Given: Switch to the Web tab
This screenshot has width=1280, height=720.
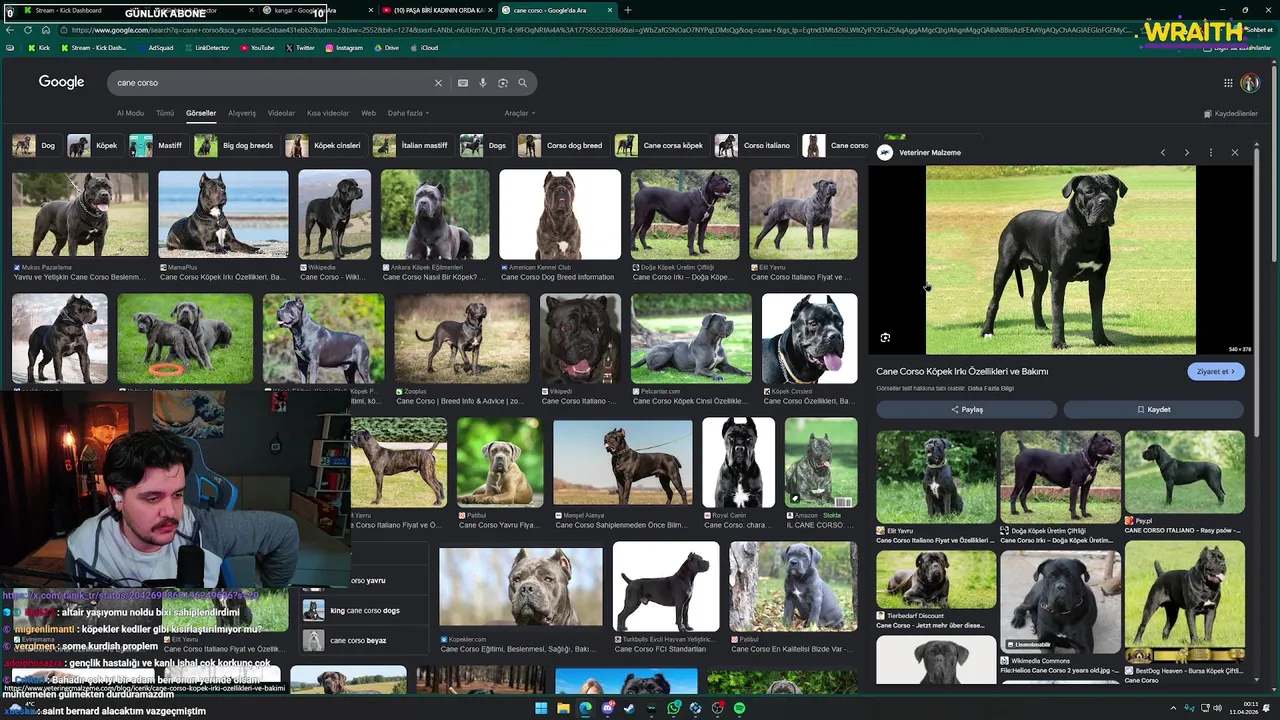Looking at the screenshot, I should 368,113.
